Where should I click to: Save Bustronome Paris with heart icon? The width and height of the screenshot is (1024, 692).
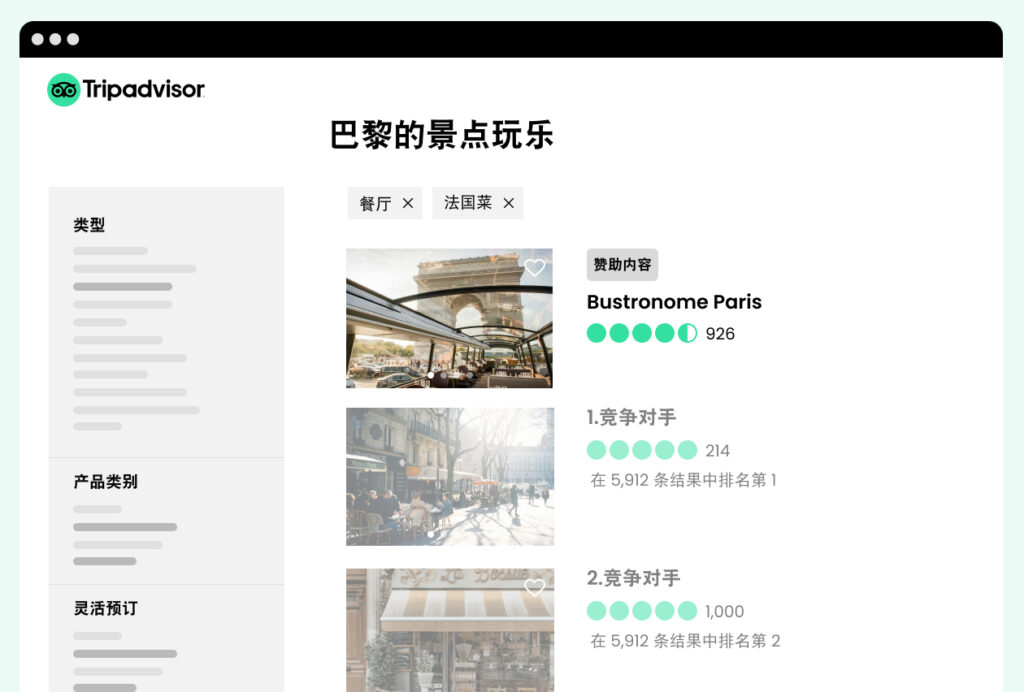534,267
